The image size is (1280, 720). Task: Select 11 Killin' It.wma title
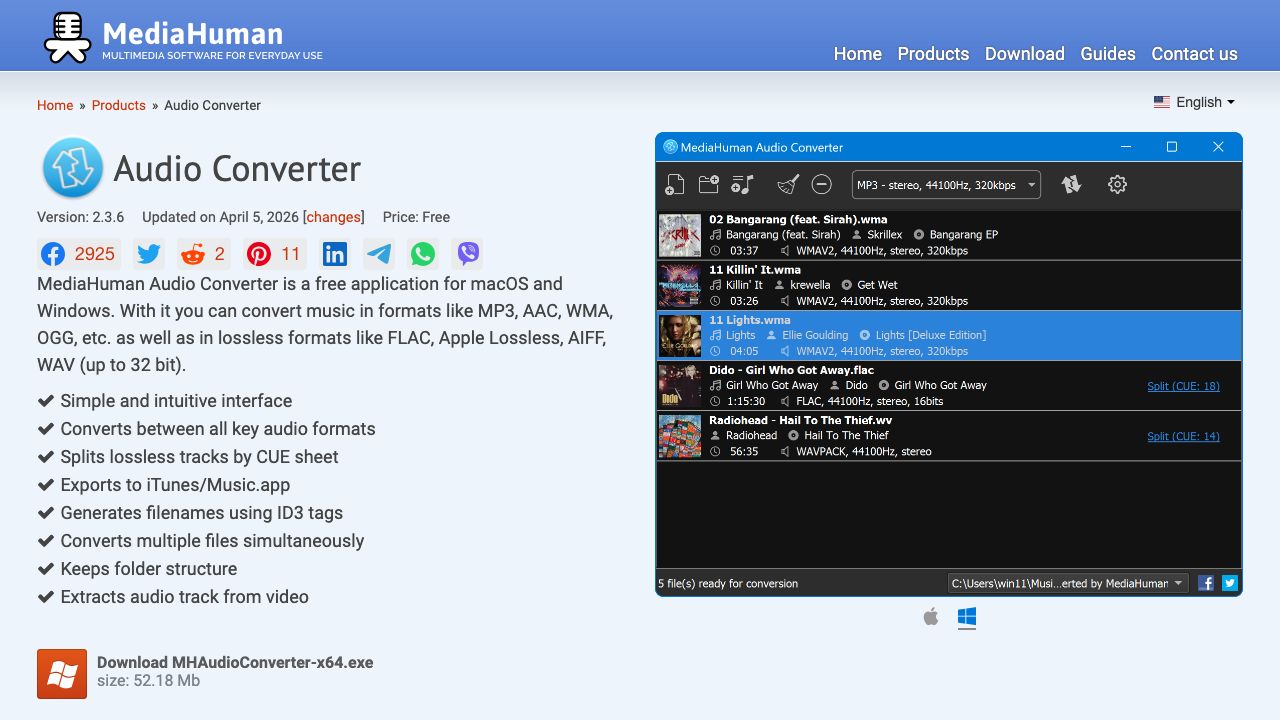pos(755,269)
